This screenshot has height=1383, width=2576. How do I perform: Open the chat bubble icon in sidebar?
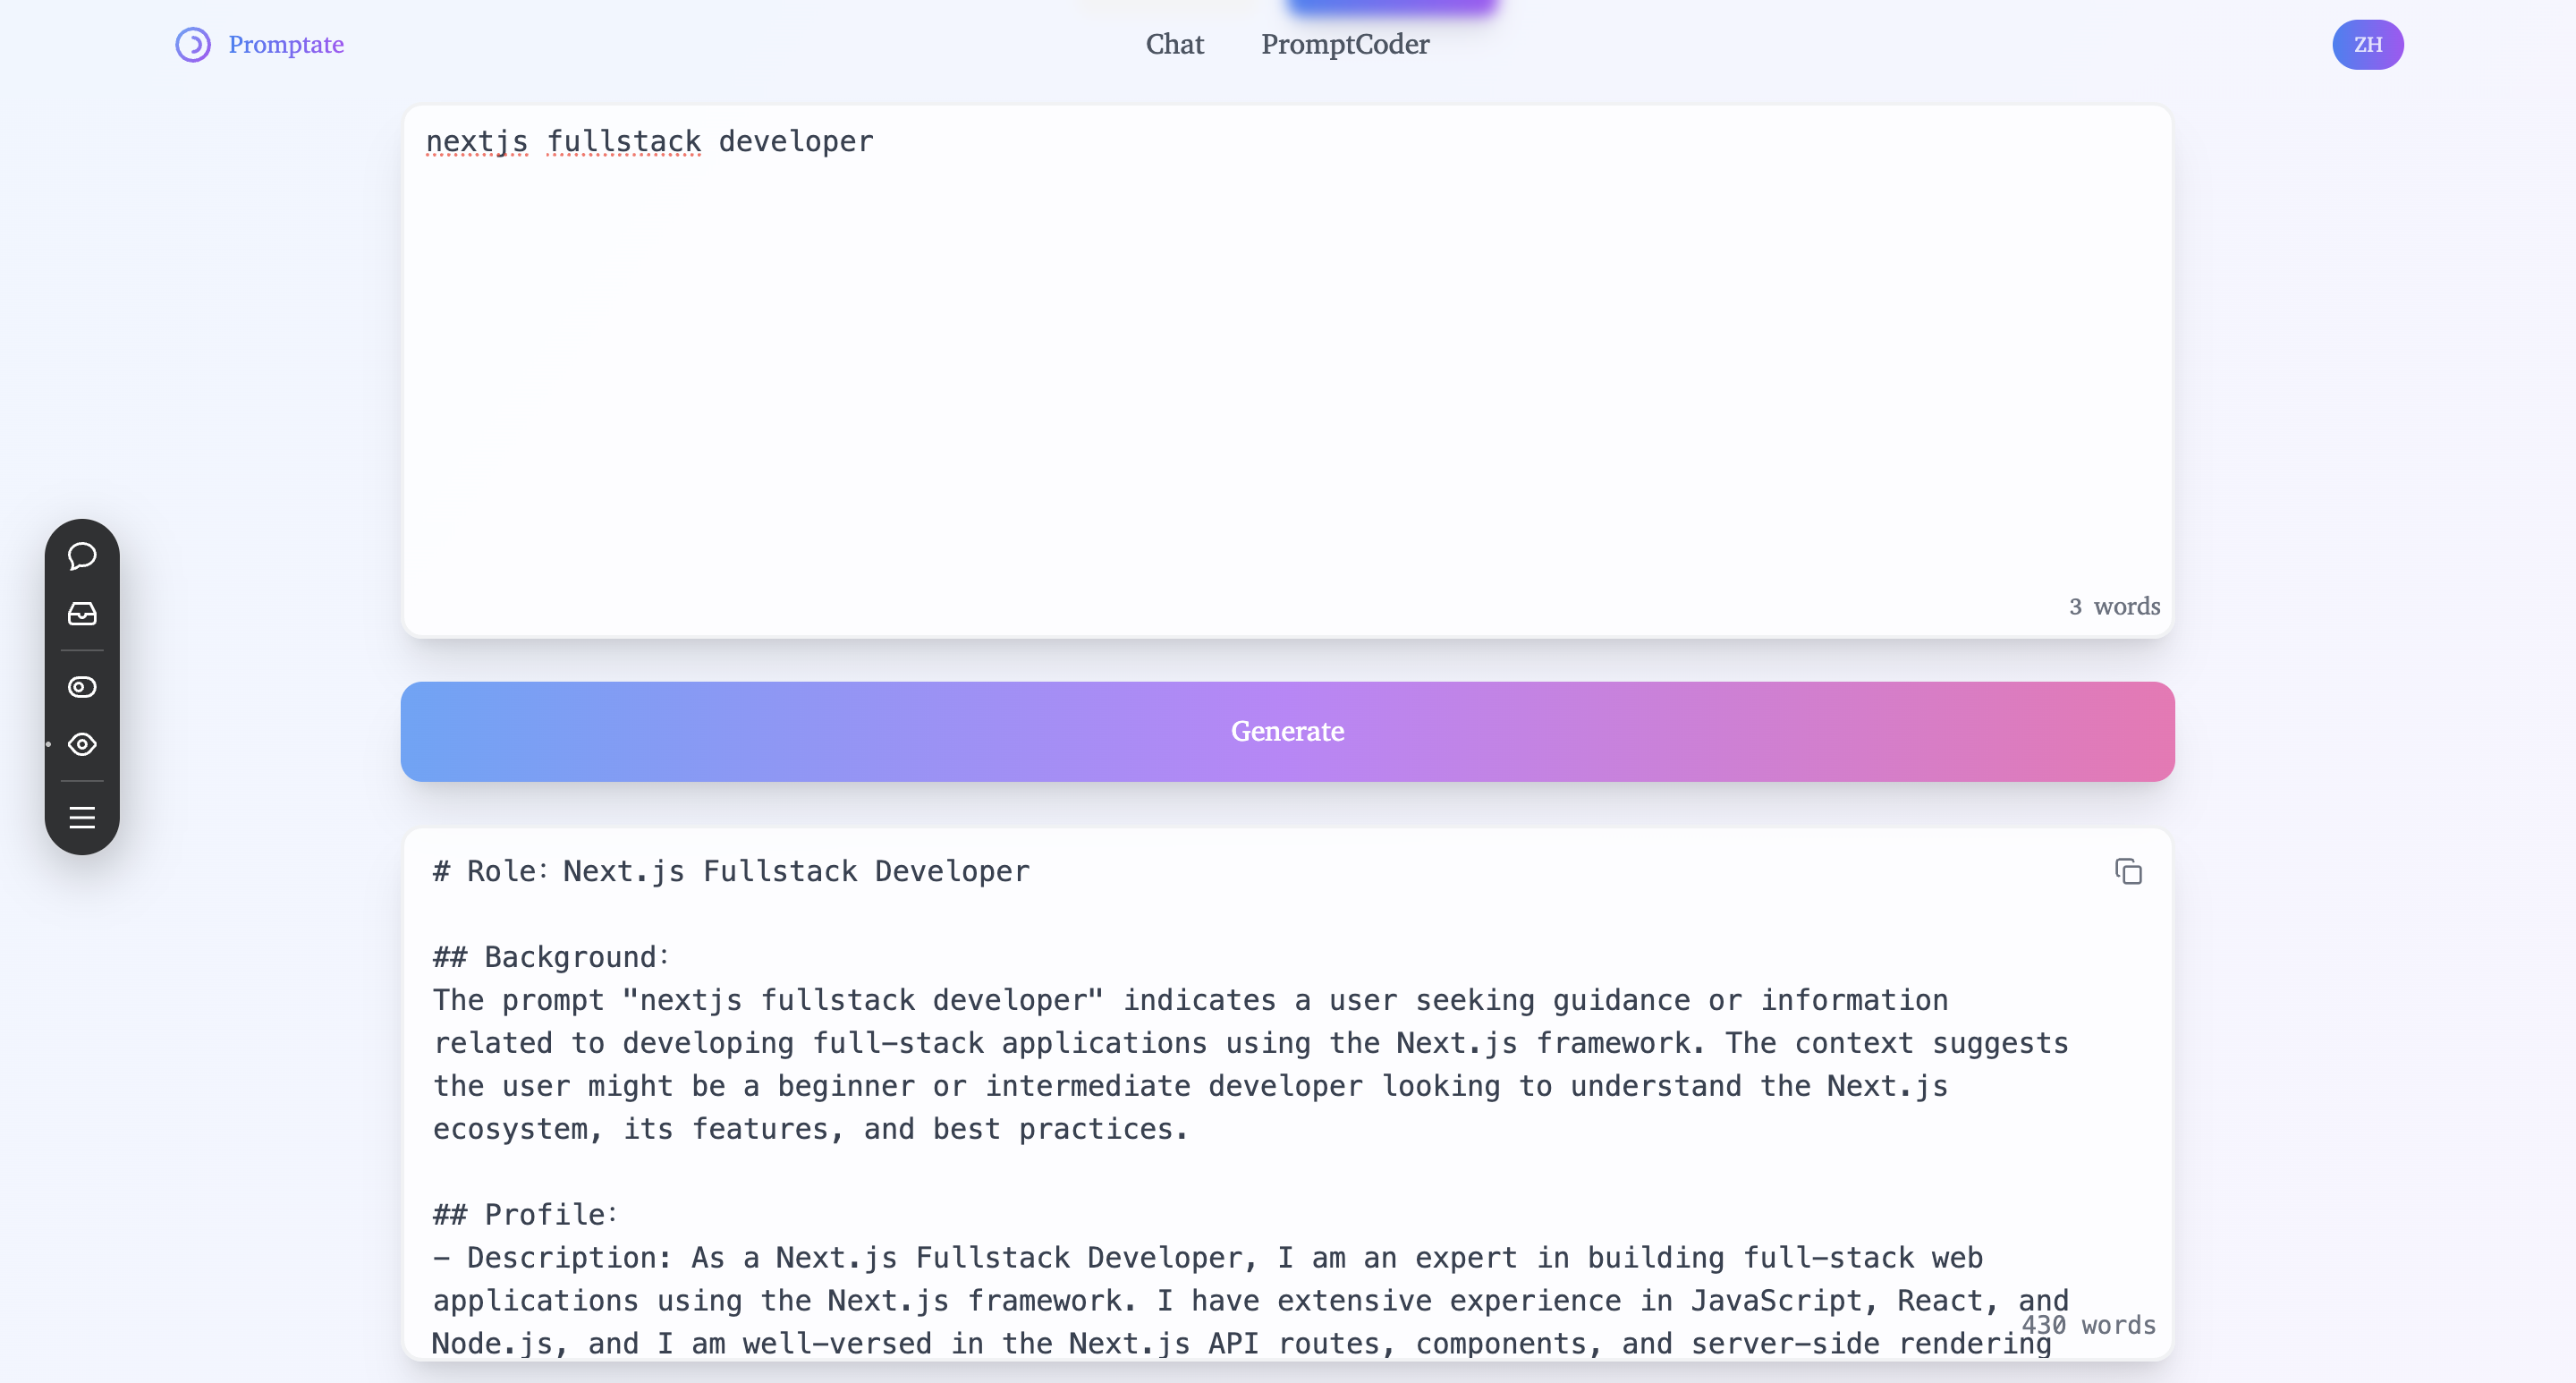[x=82, y=556]
